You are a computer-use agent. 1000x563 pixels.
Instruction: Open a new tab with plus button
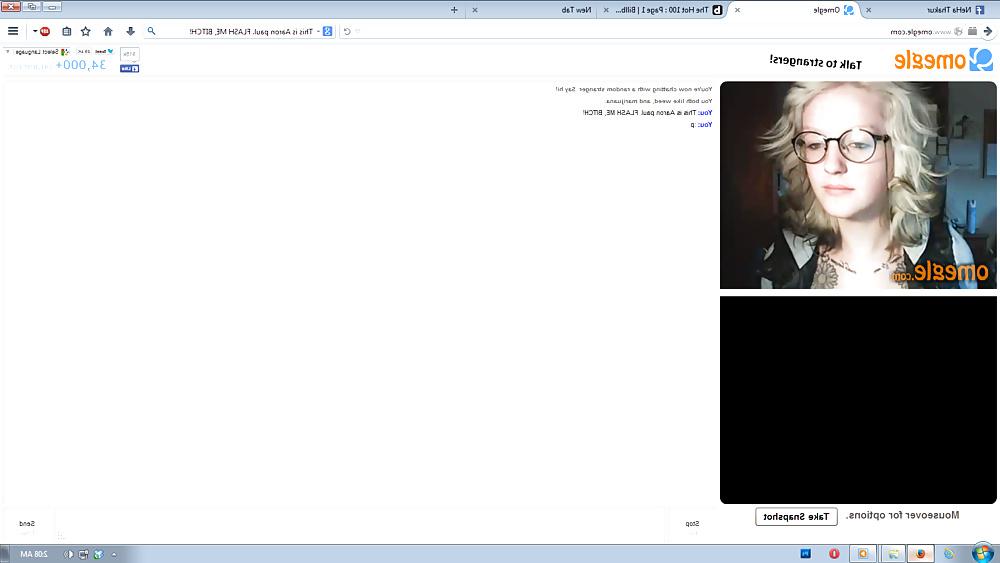[x=454, y=10]
